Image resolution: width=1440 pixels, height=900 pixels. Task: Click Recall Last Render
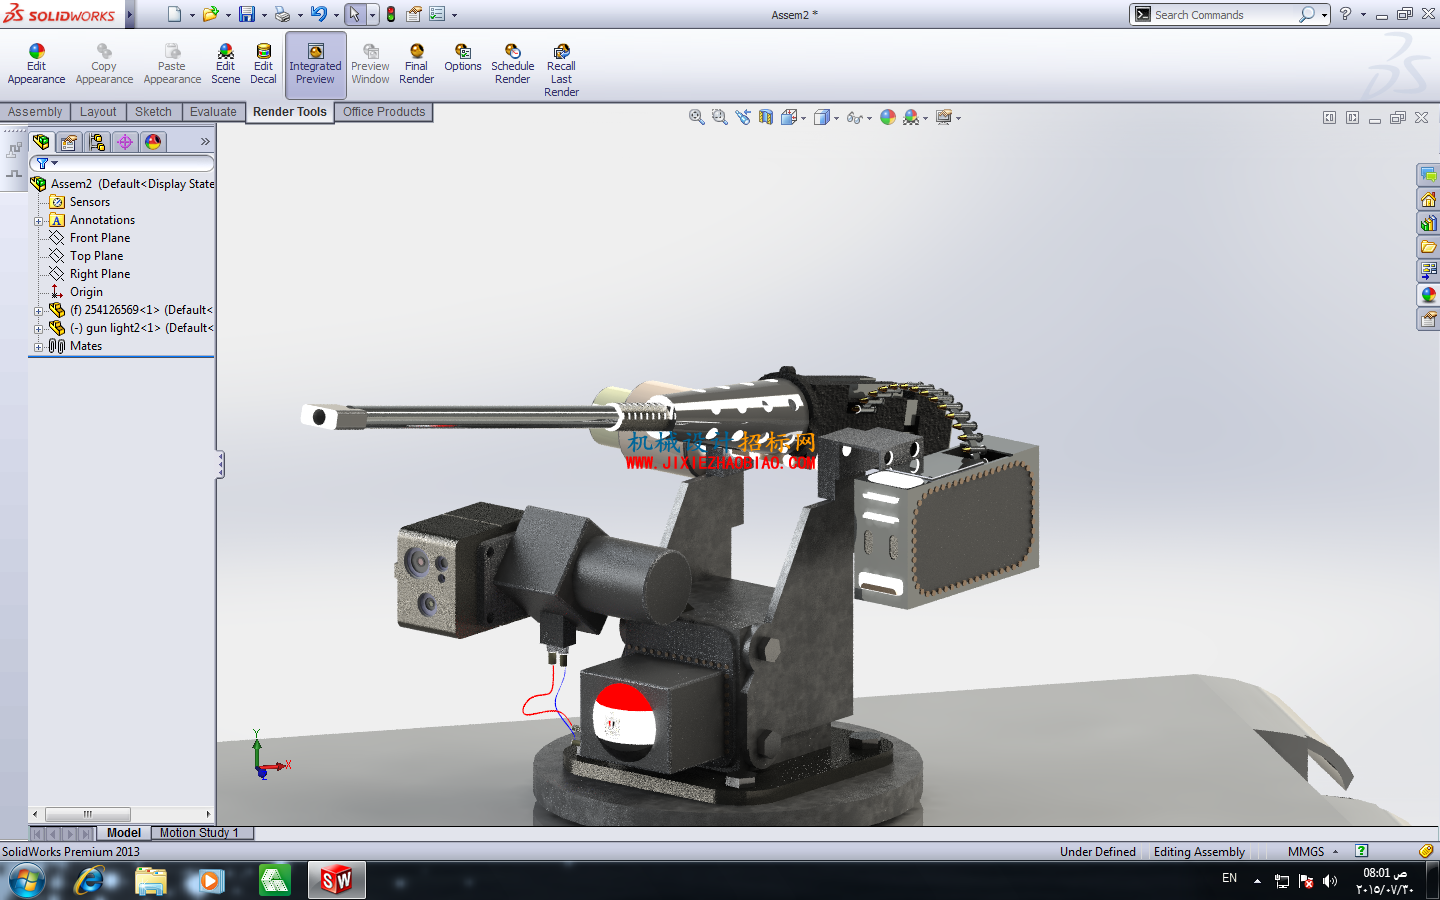point(561,70)
